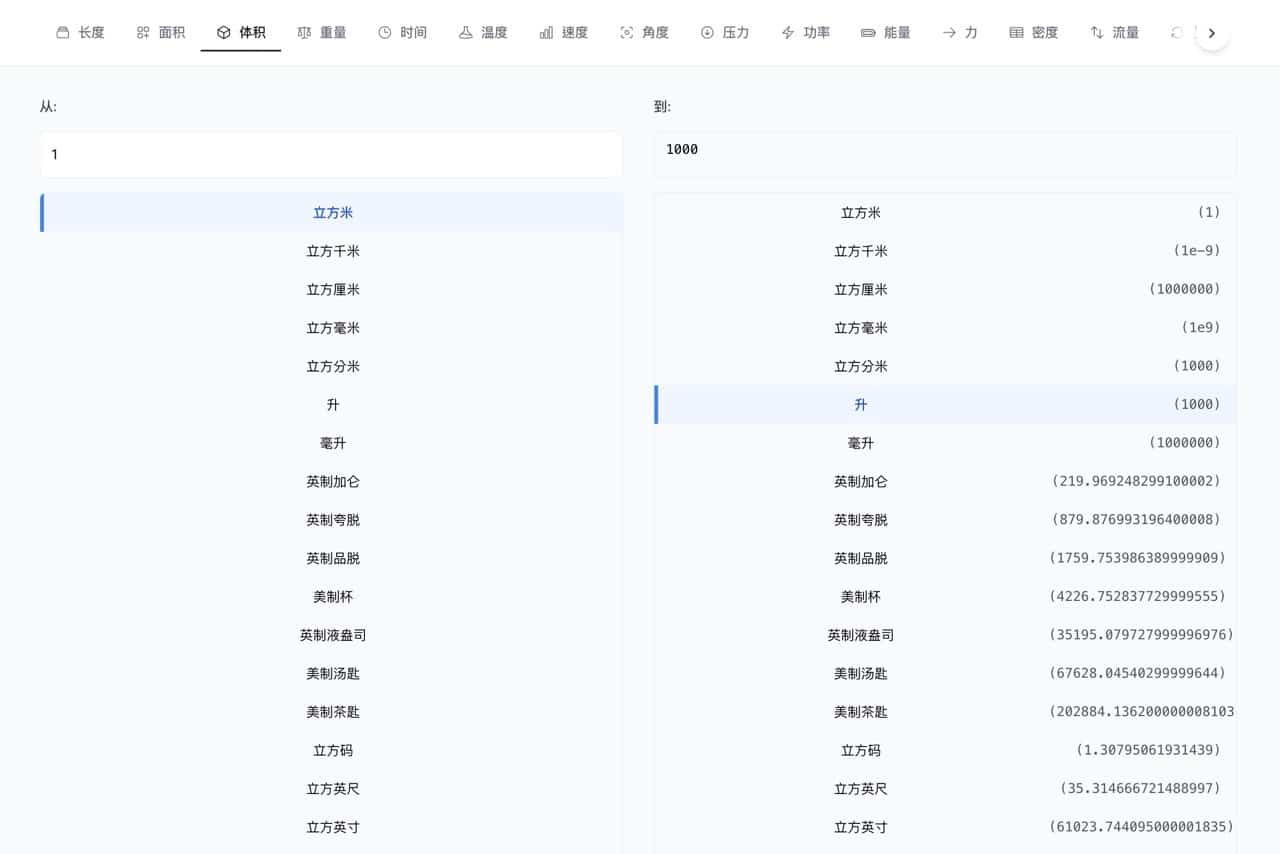The height and width of the screenshot is (854, 1280).
Task: Click the pressure icon beside 压力
Action: click(707, 33)
